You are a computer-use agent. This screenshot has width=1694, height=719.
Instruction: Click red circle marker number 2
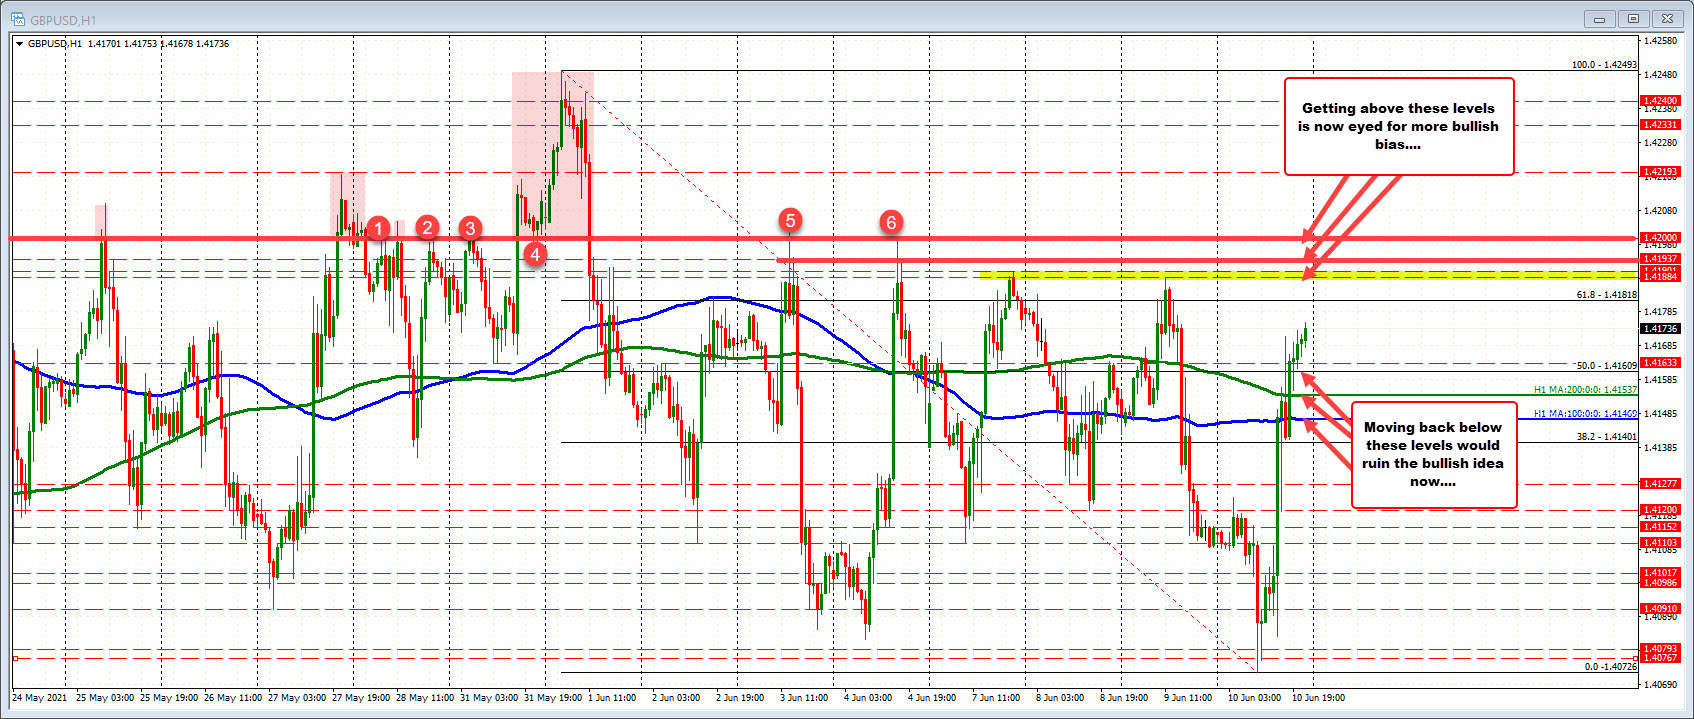[428, 227]
